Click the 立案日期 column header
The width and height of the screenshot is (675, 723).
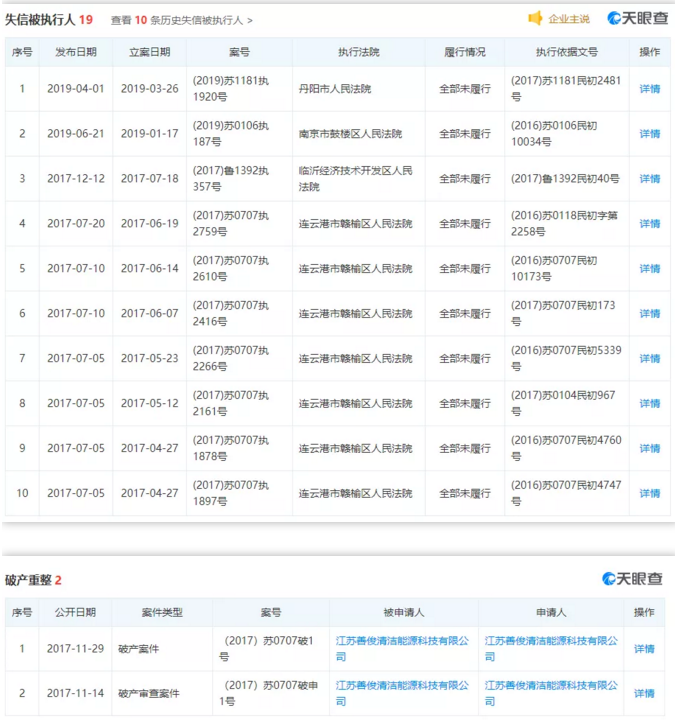click(149, 52)
